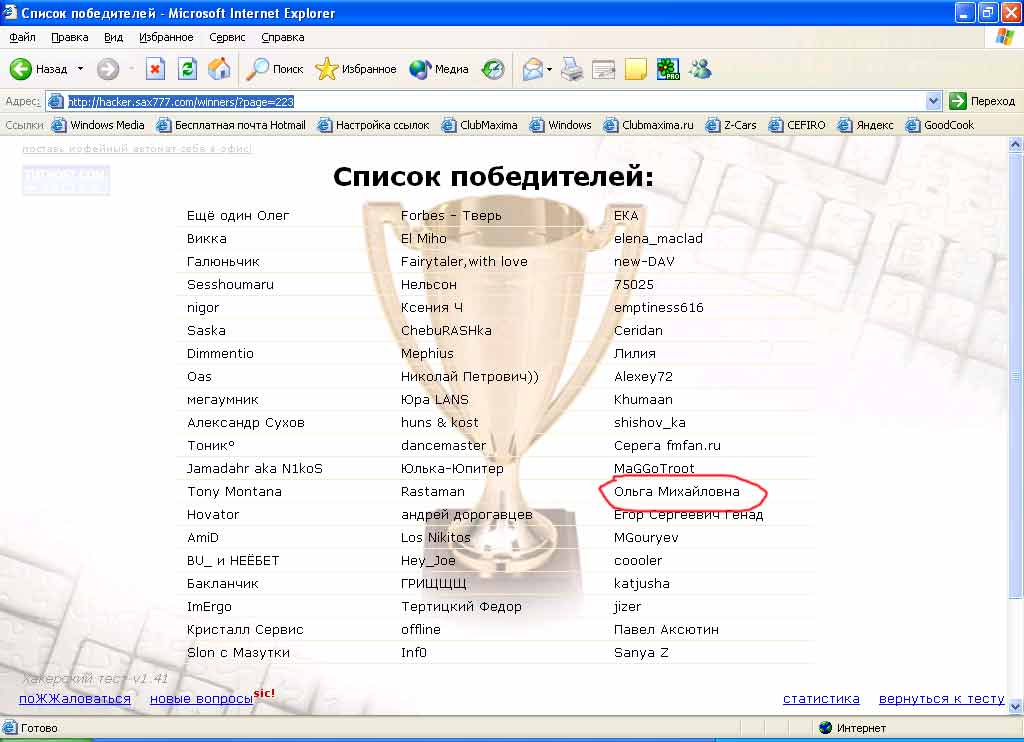Go to the Home page icon
Screen dimensions: 1024x742
[x=219, y=69]
